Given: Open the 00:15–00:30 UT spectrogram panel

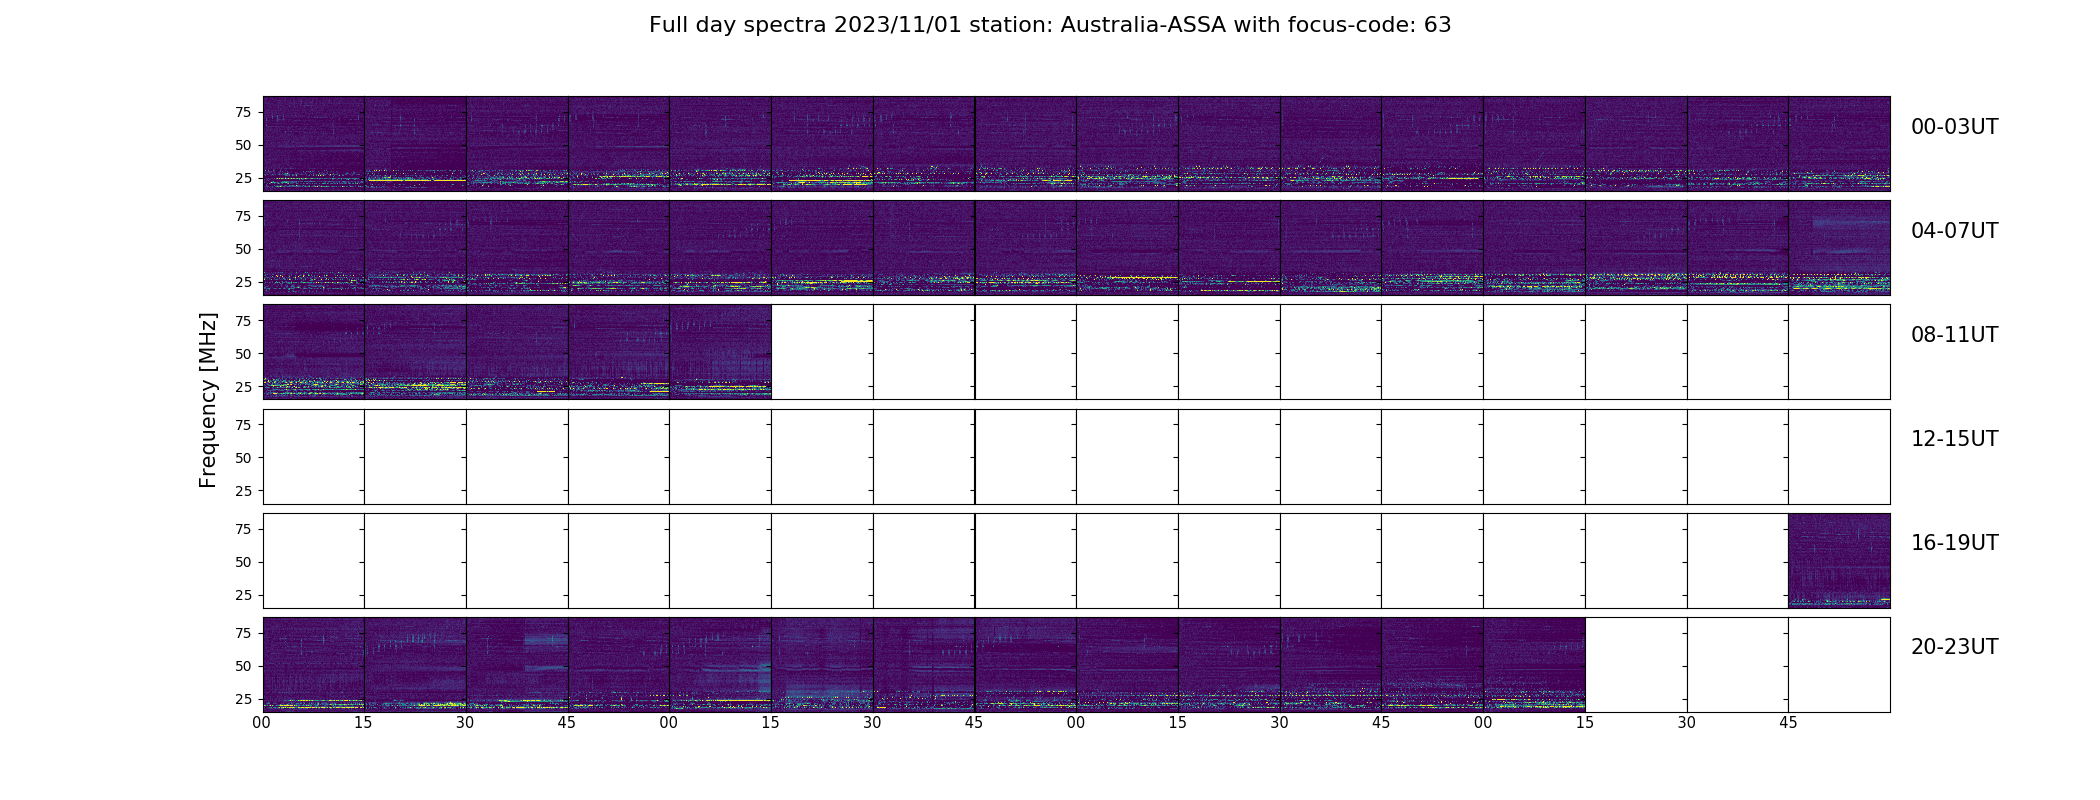Looking at the screenshot, I should [415, 144].
